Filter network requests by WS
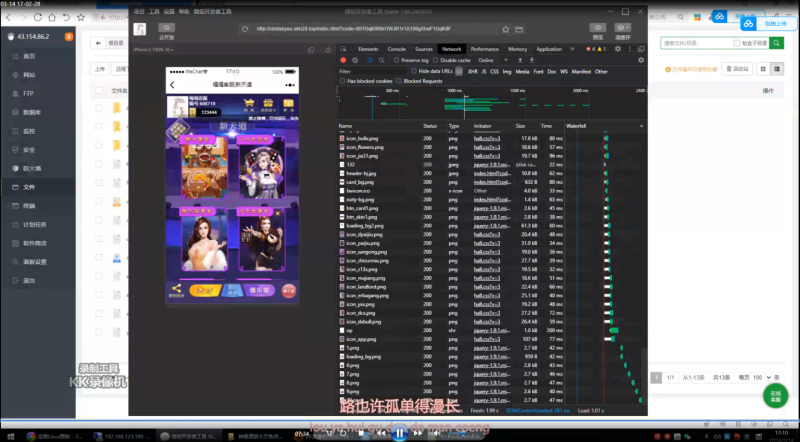 click(x=564, y=71)
